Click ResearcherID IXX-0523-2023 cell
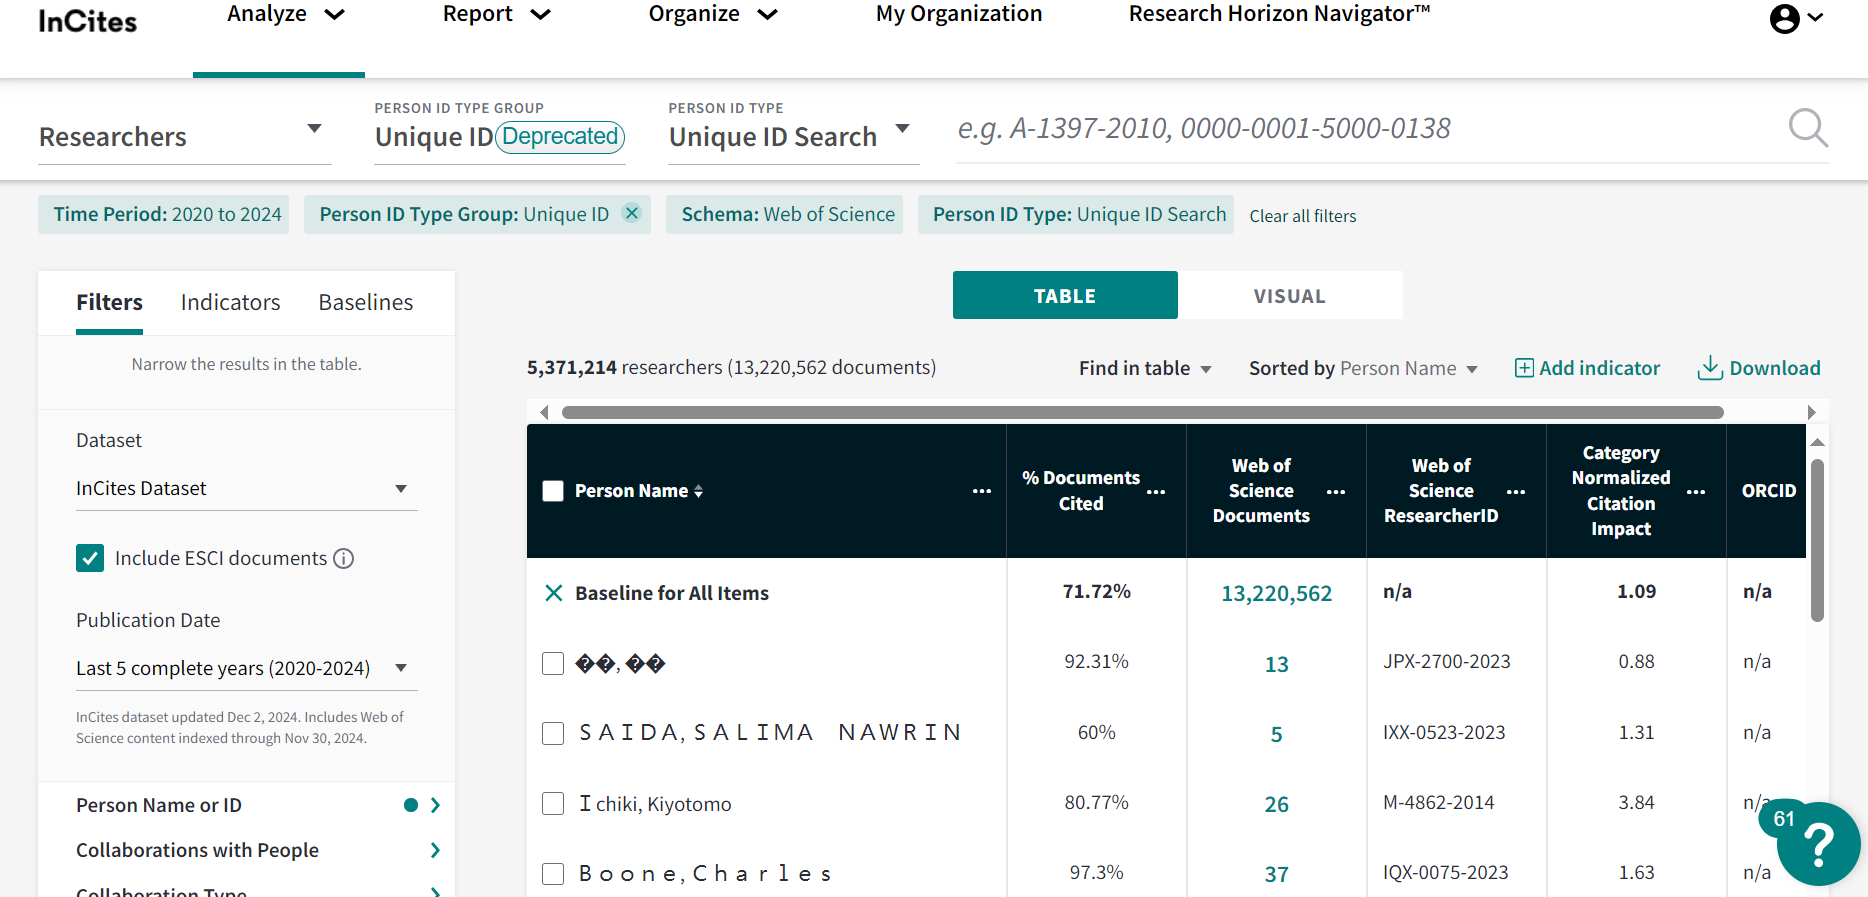1868x897 pixels. 1444,732
